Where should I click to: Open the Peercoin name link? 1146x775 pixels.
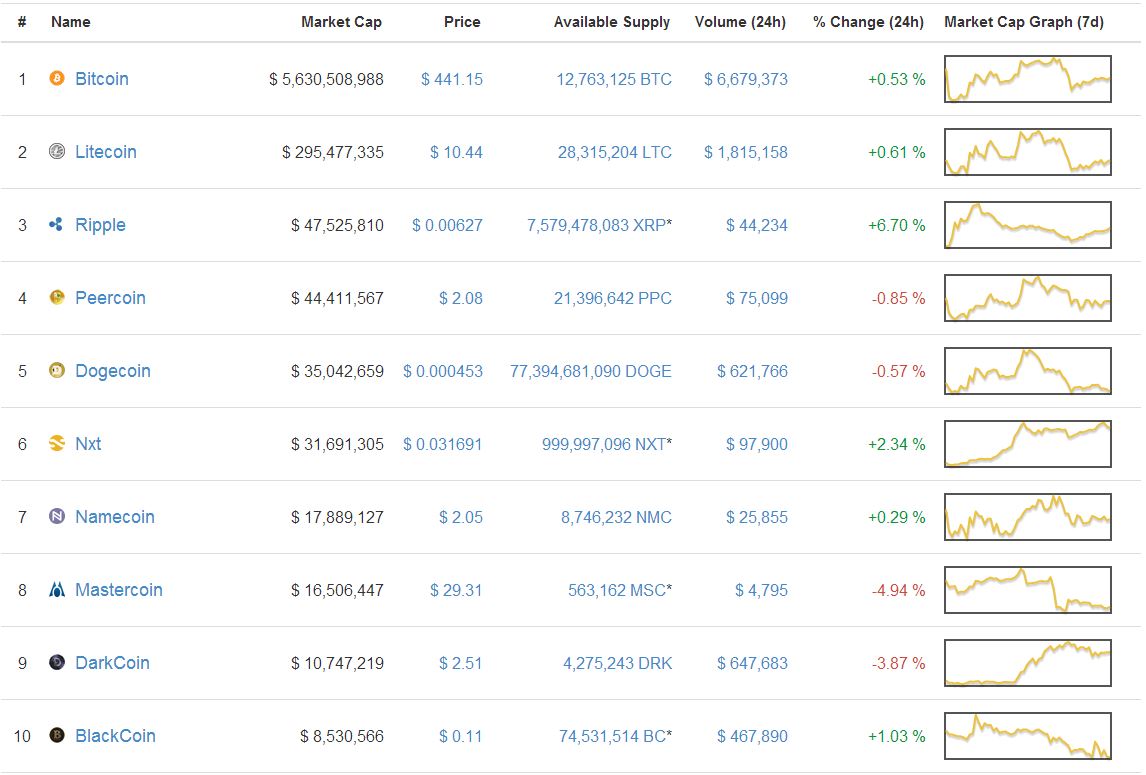(x=110, y=298)
